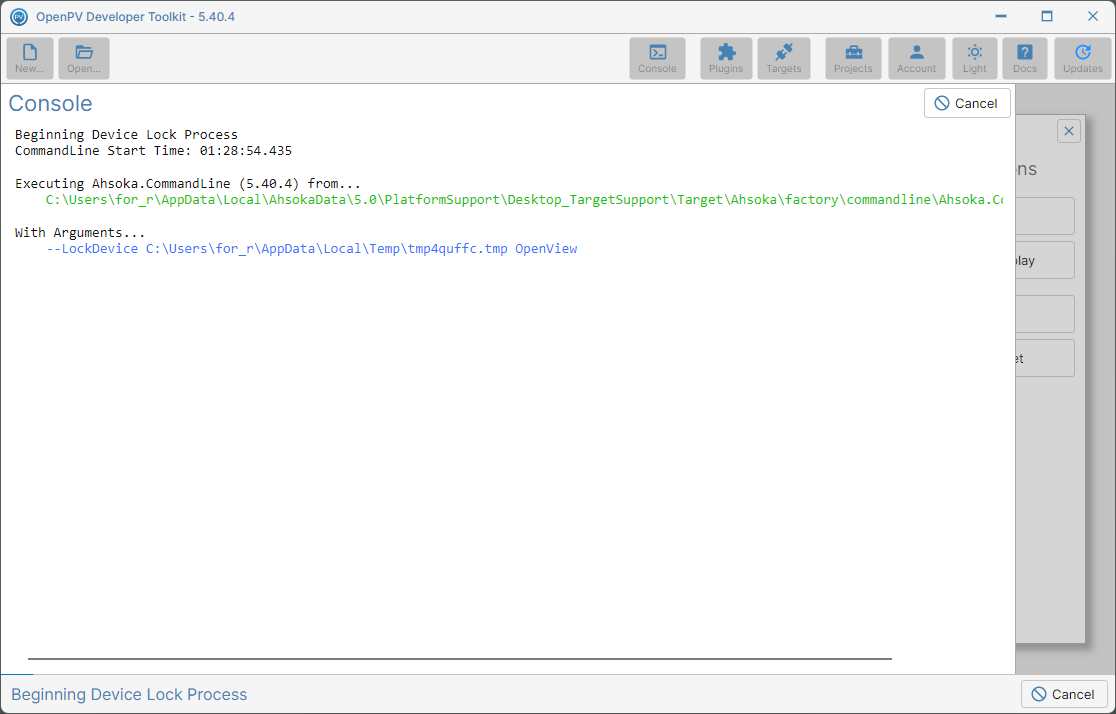
Task: Toggle the Light theme mode
Action: 975,58
